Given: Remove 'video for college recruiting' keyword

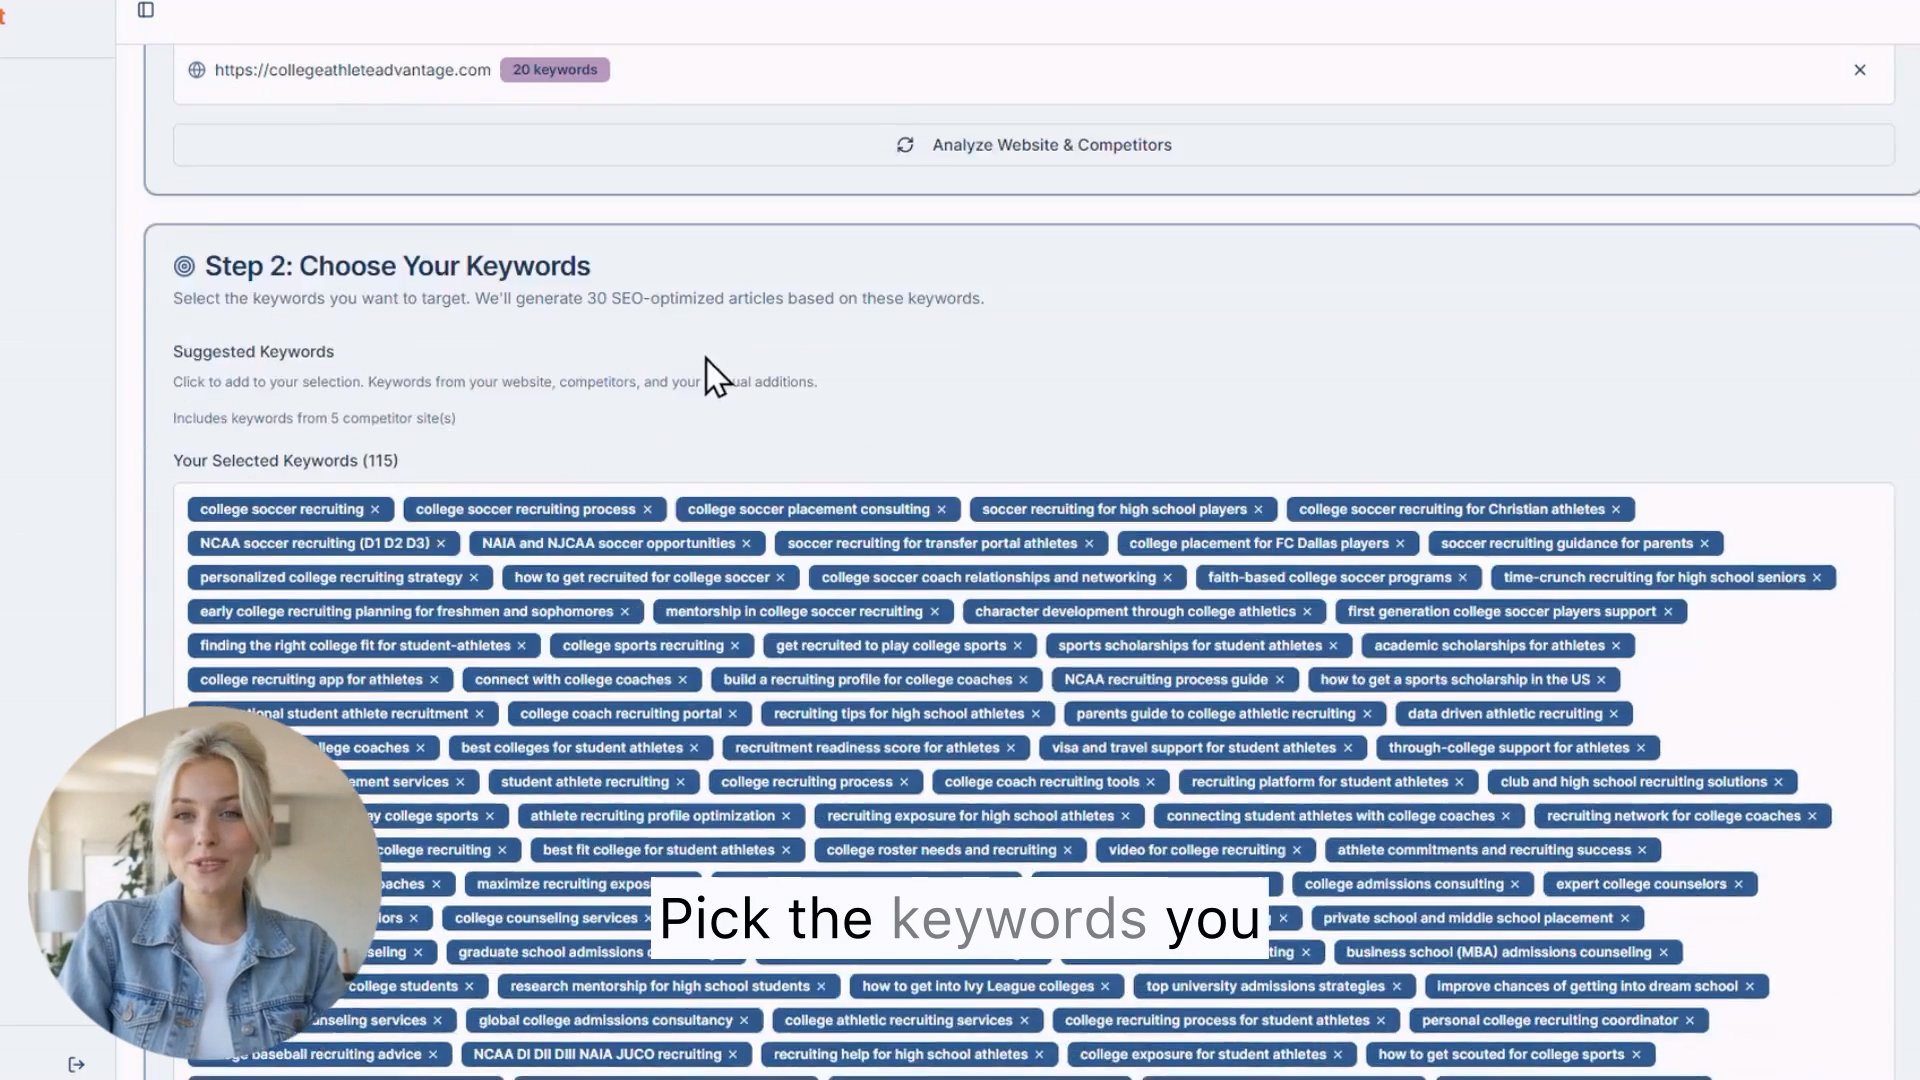Looking at the screenshot, I should 1297,850.
